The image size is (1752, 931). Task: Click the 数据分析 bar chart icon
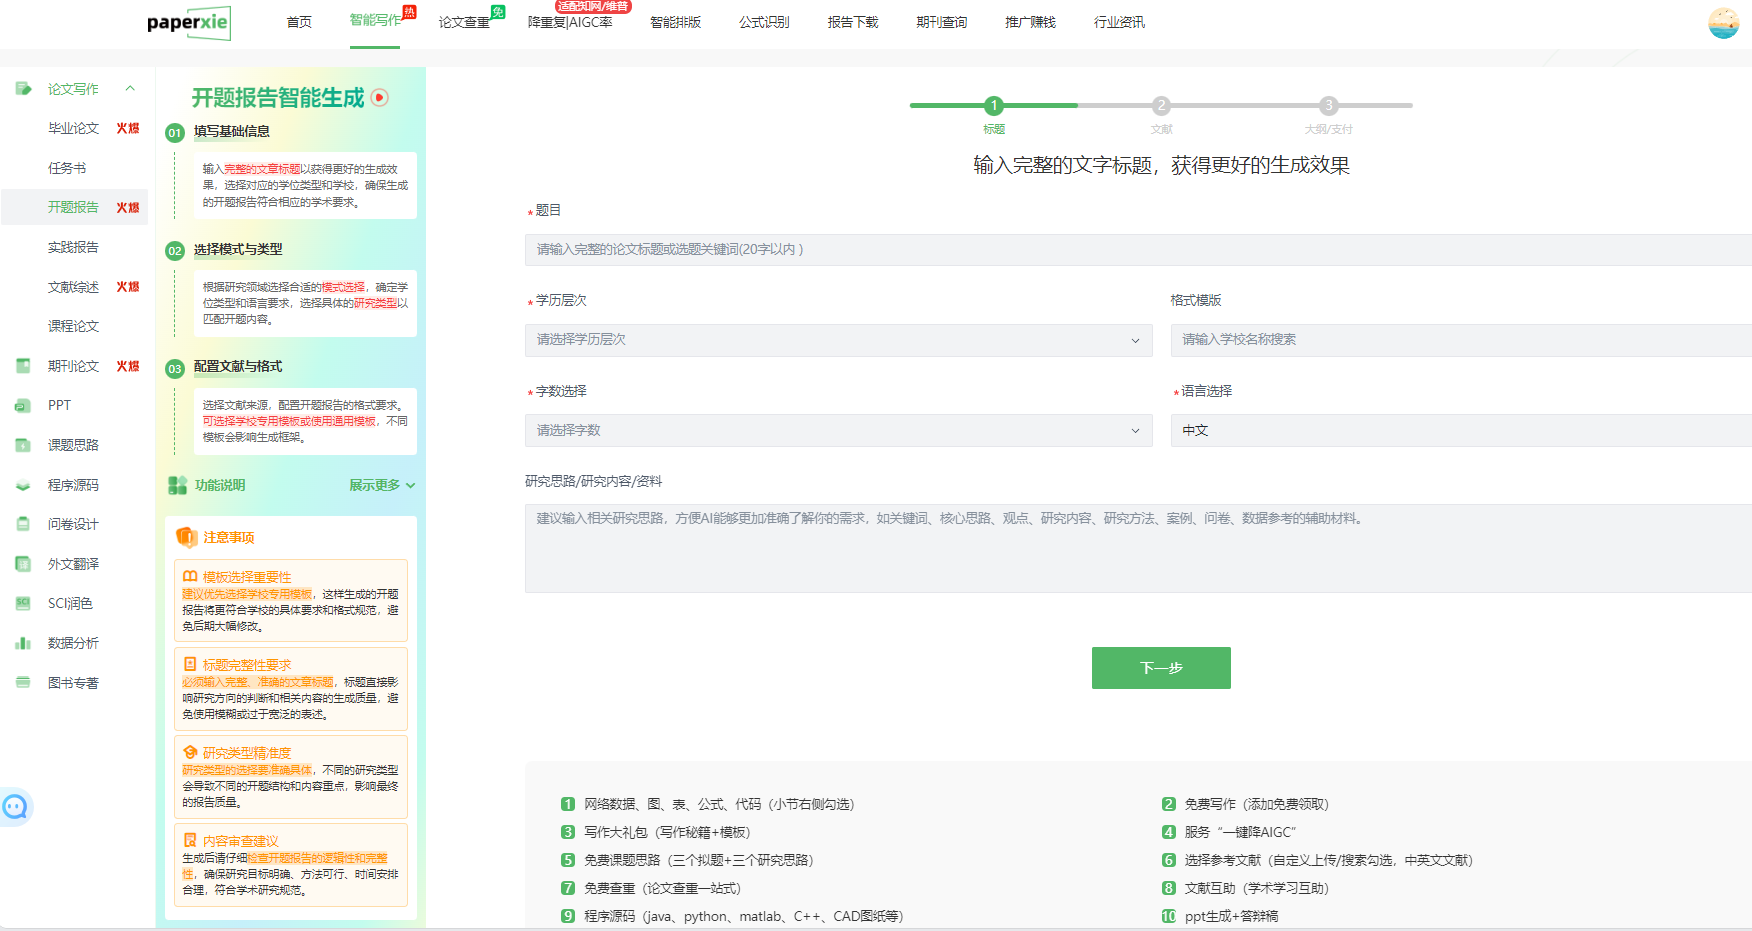(23, 643)
